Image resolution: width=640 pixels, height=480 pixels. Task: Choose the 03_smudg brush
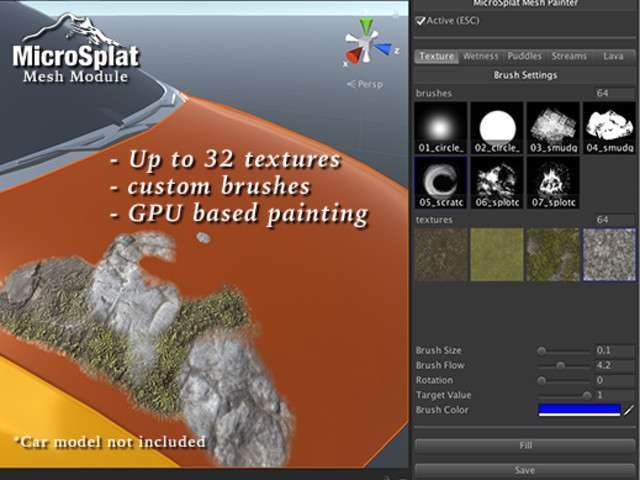[553, 128]
